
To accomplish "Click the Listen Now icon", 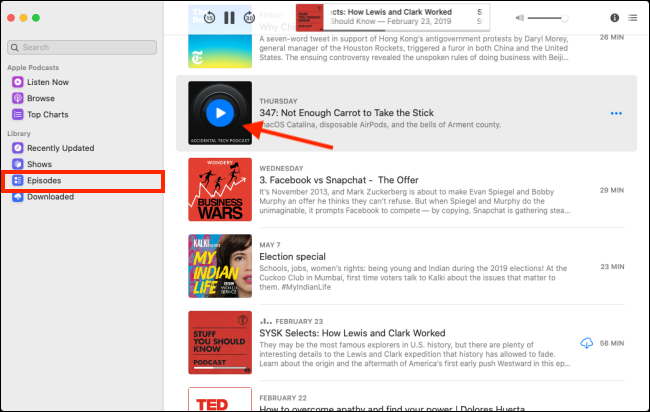I will (17, 82).
